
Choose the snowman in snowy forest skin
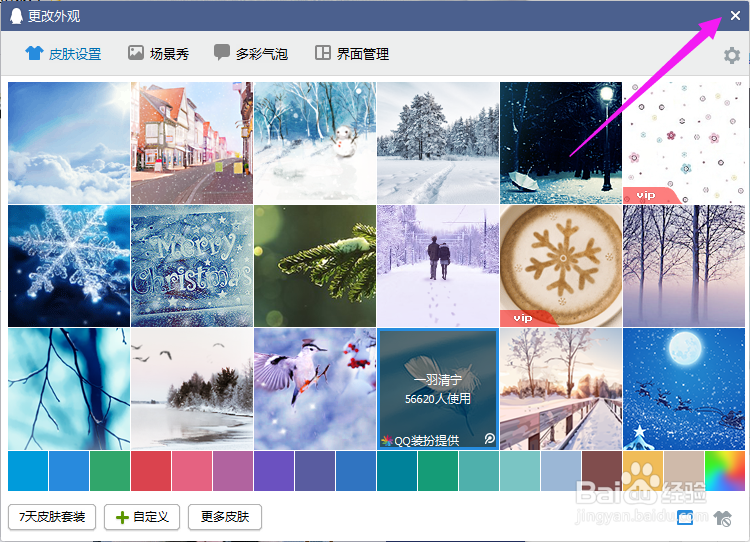pyautogui.click(x=315, y=143)
